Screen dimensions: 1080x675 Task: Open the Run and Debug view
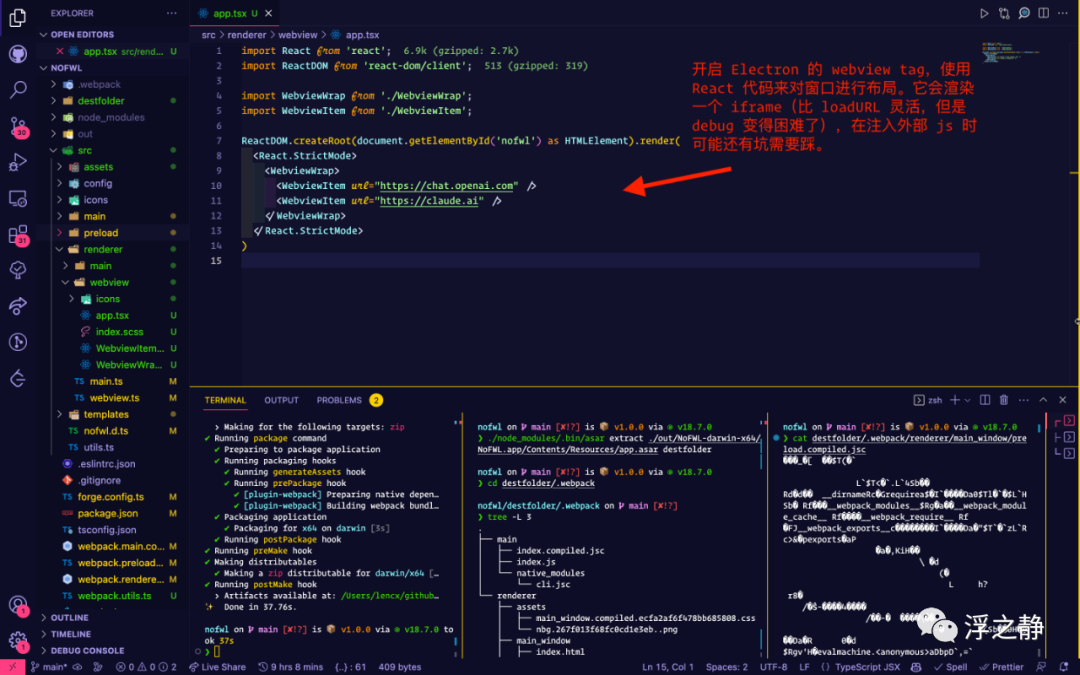click(18, 163)
